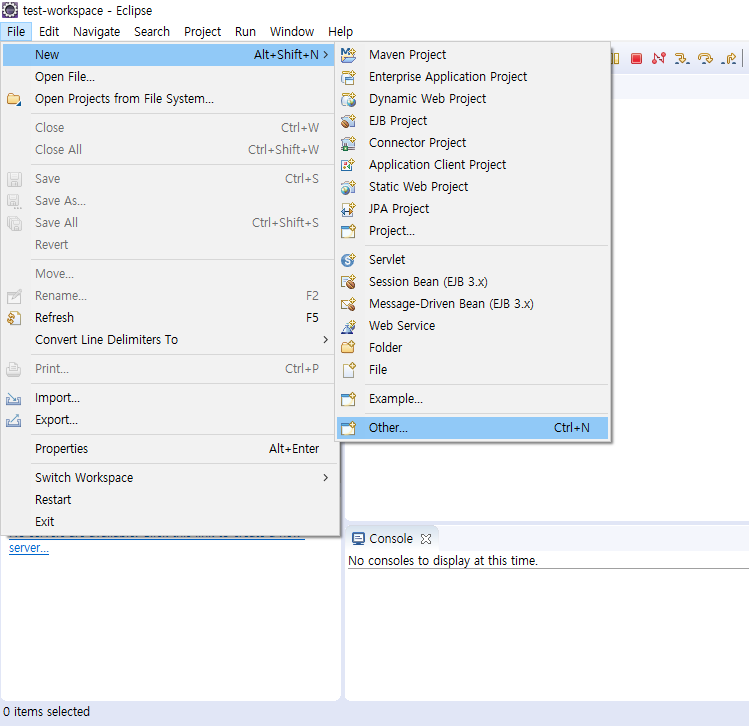Click Export... menu entry
This screenshot has width=749, height=726.
[168, 420]
